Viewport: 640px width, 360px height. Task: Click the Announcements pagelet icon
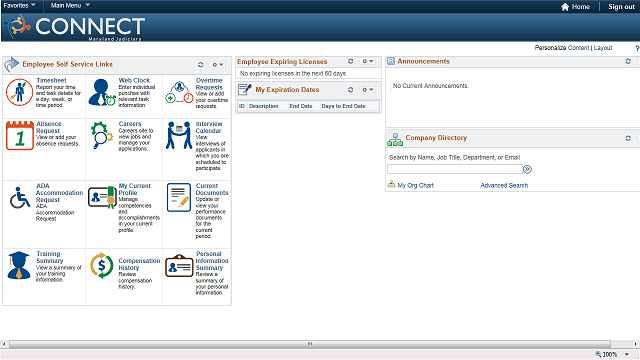pos(391,61)
